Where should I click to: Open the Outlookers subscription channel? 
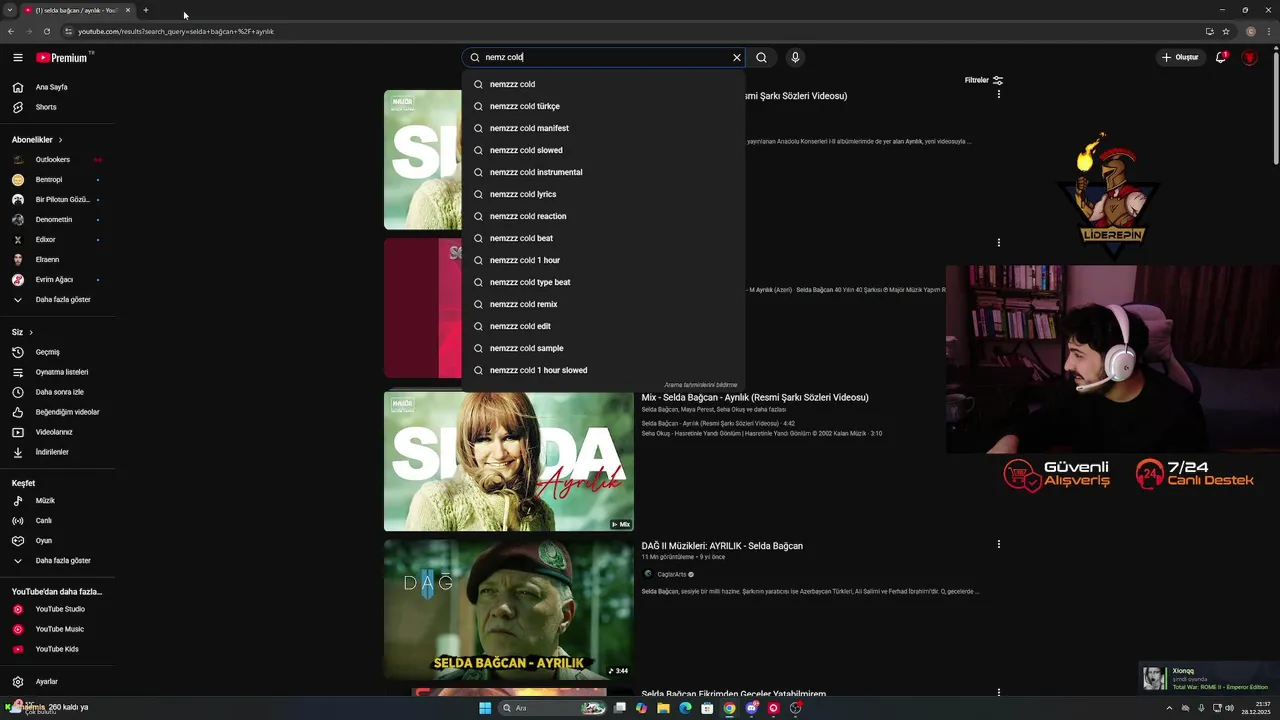point(57,160)
